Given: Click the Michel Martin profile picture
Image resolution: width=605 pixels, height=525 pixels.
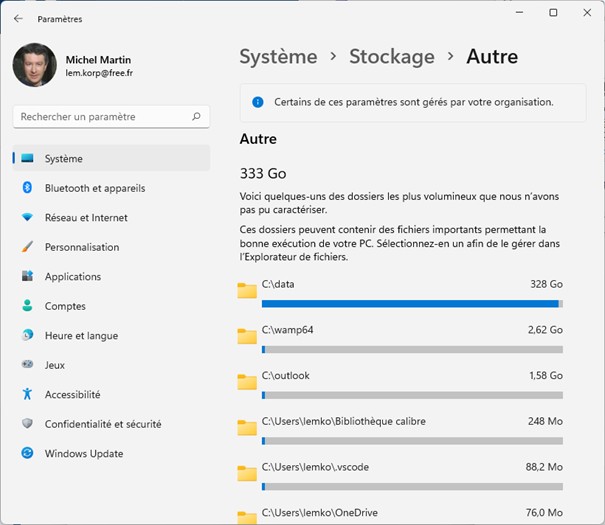Looking at the screenshot, I should (x=34, y=65).
